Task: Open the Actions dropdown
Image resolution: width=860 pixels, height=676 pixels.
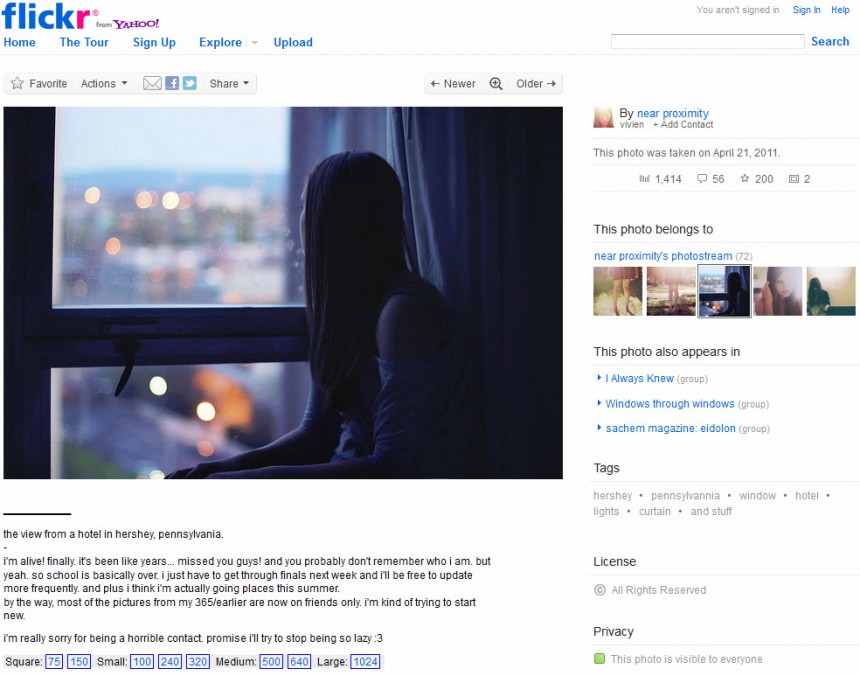Action: coord(102,83)
